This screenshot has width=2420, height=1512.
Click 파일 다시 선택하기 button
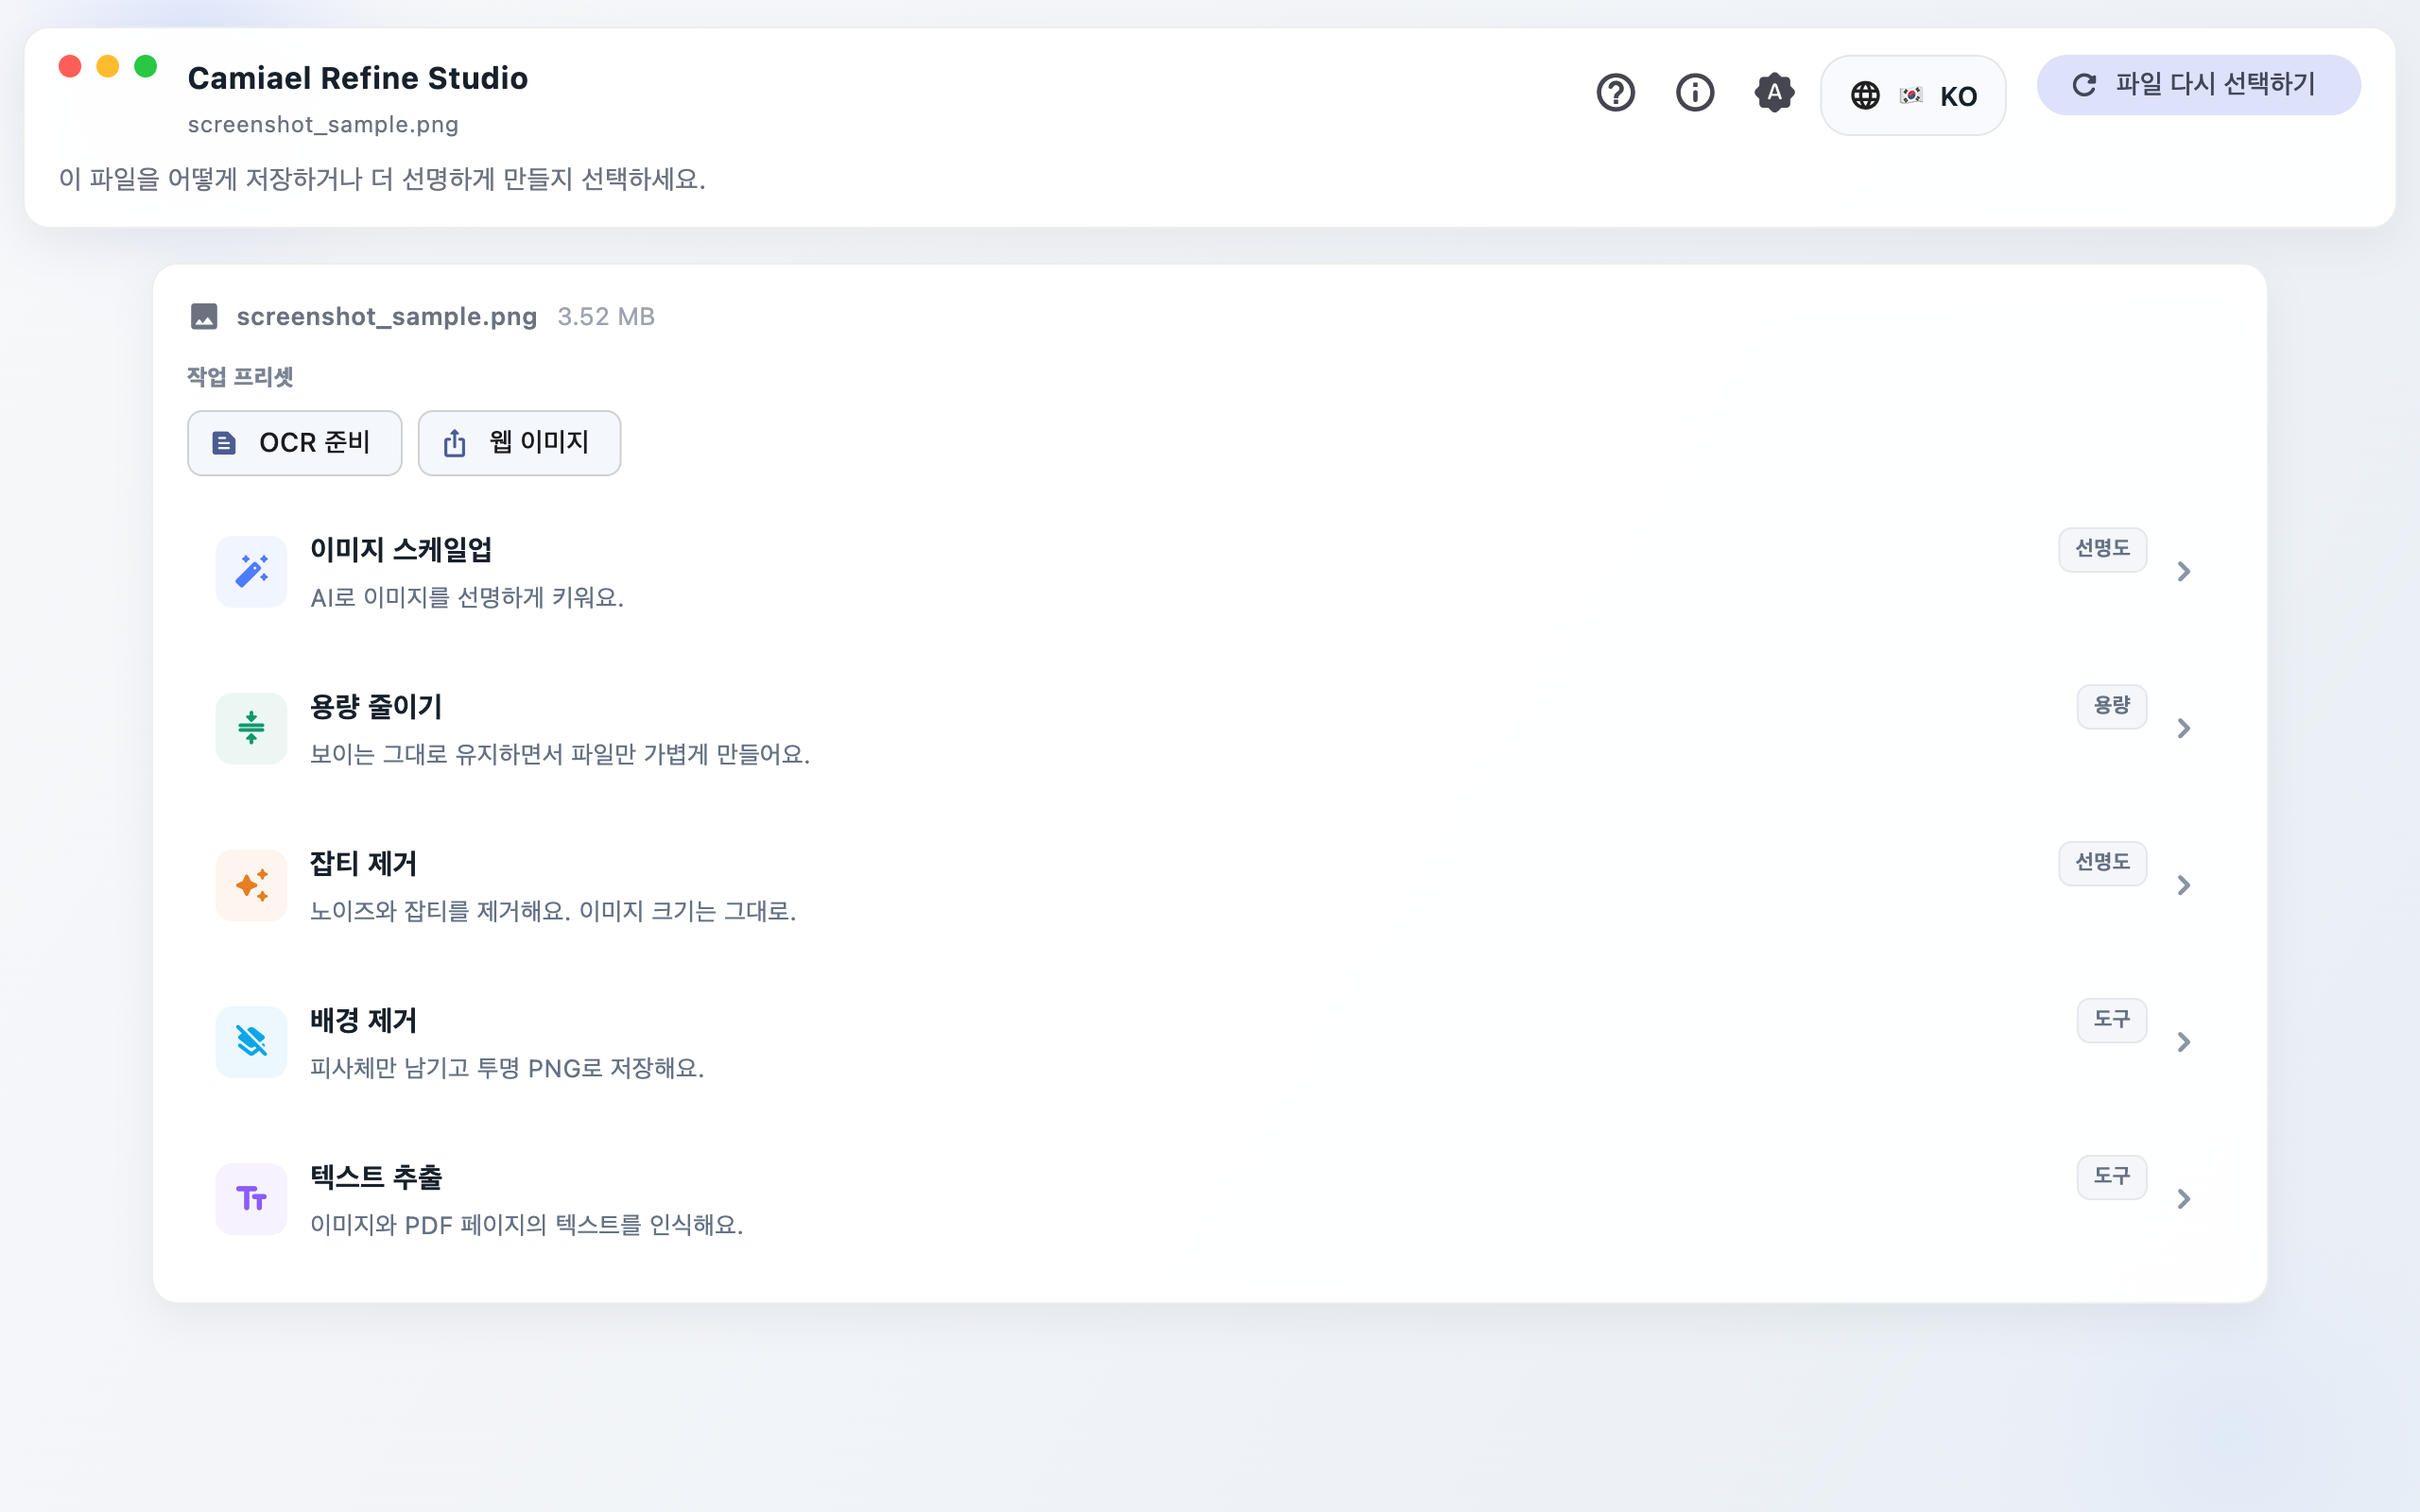tap(2198, 85)
